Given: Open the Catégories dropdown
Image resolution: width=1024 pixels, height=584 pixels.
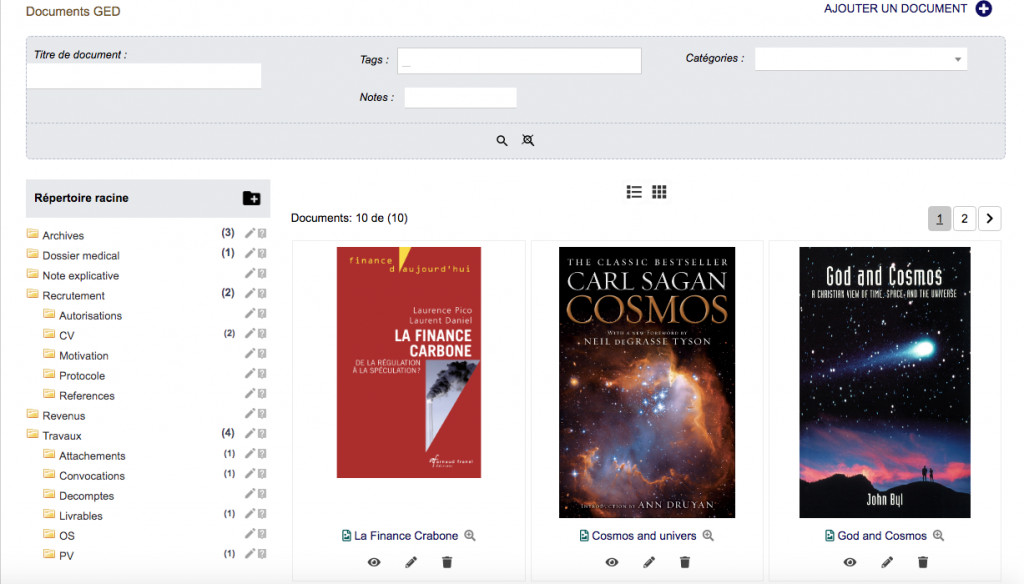Looking at the screenshot, I should pyautogui.click(x=861, y=59).
